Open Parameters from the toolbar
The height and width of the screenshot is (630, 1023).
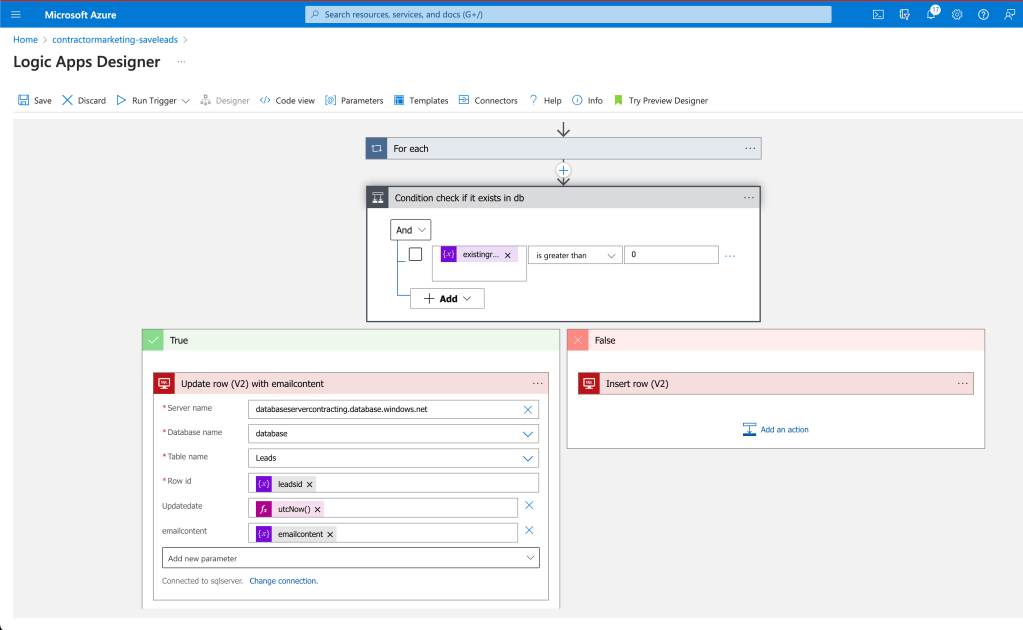click(354, 100)
